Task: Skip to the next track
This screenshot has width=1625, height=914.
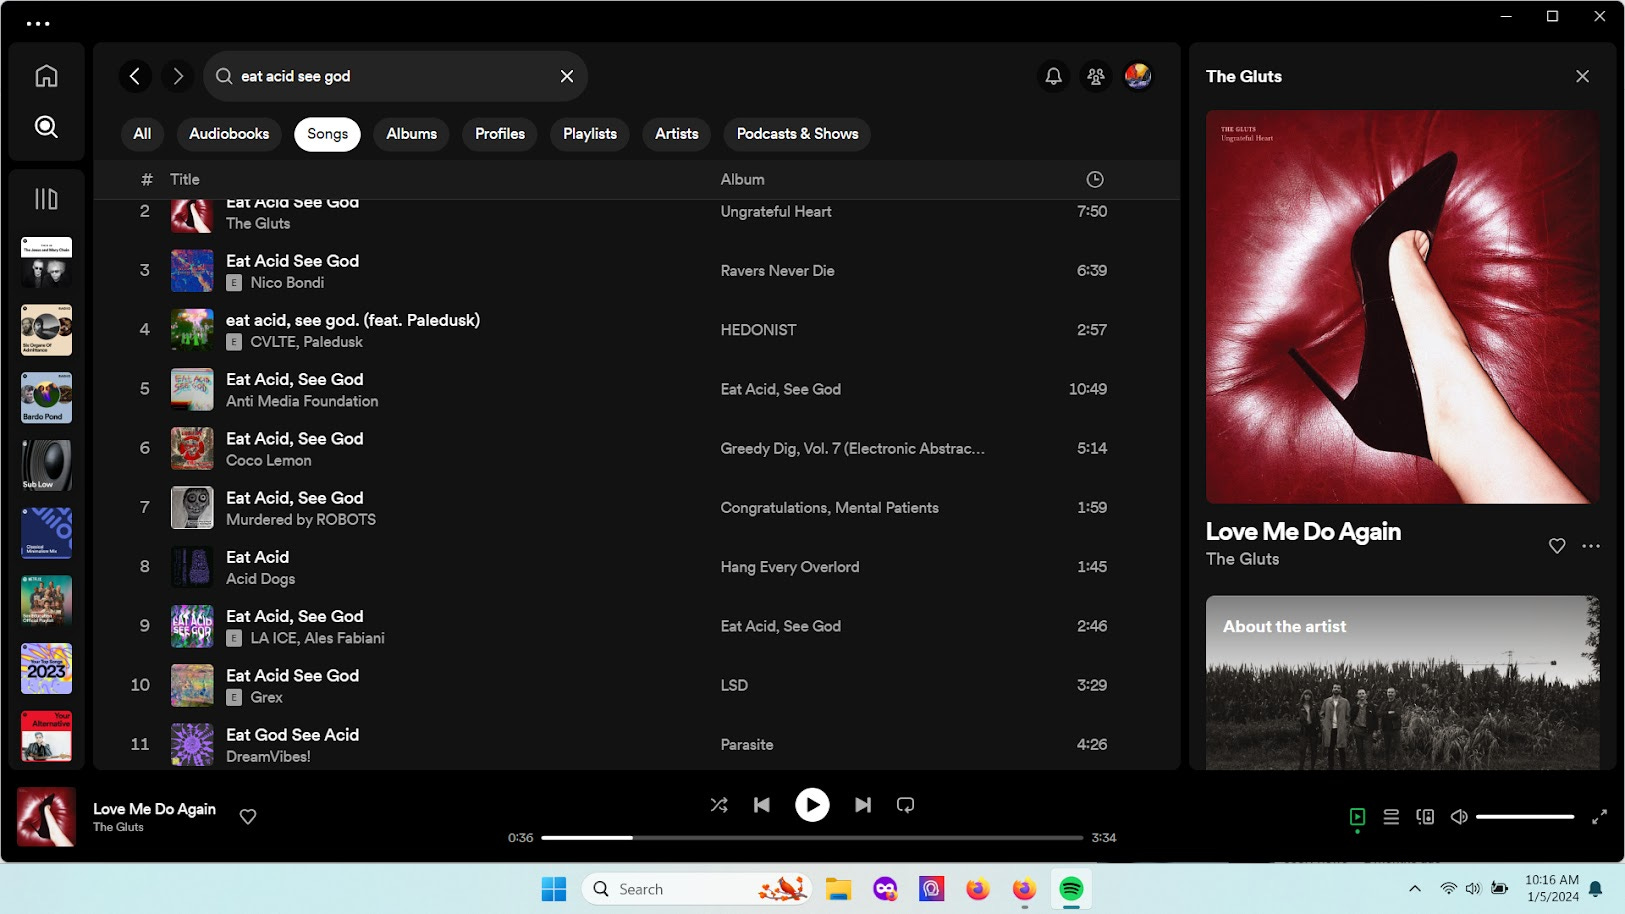Action: [862, 805]
